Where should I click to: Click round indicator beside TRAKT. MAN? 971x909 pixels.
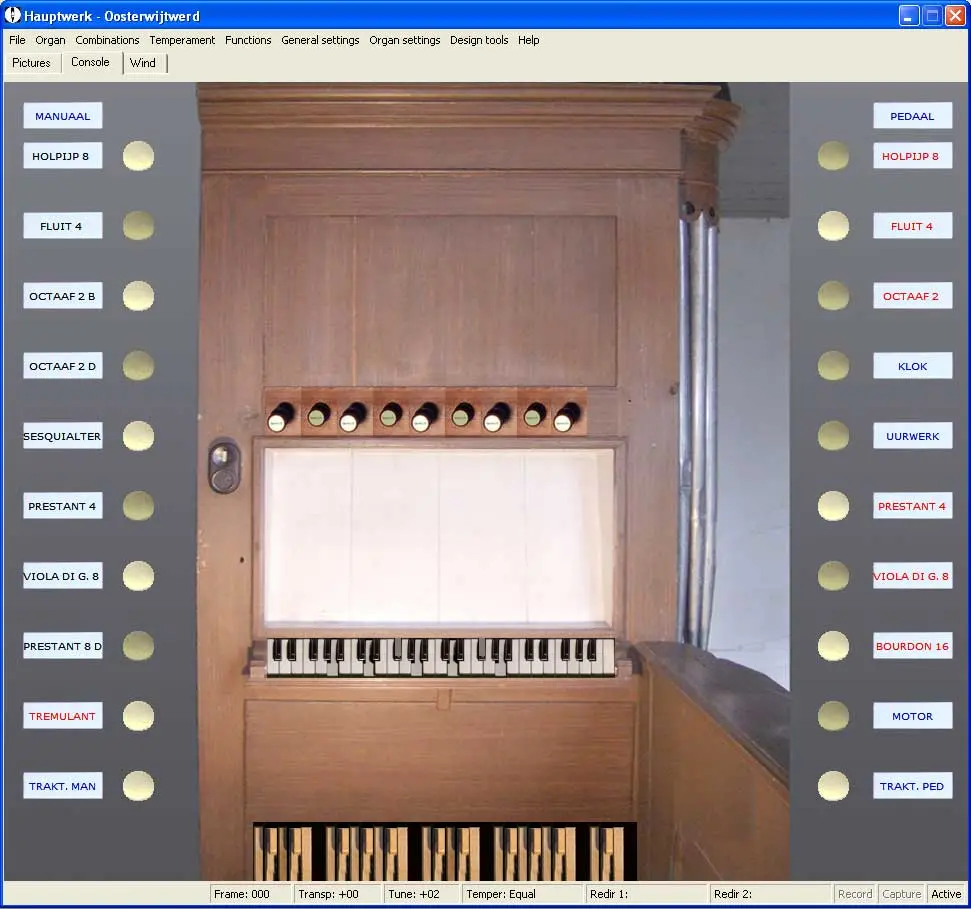click(x=138, y=786)
